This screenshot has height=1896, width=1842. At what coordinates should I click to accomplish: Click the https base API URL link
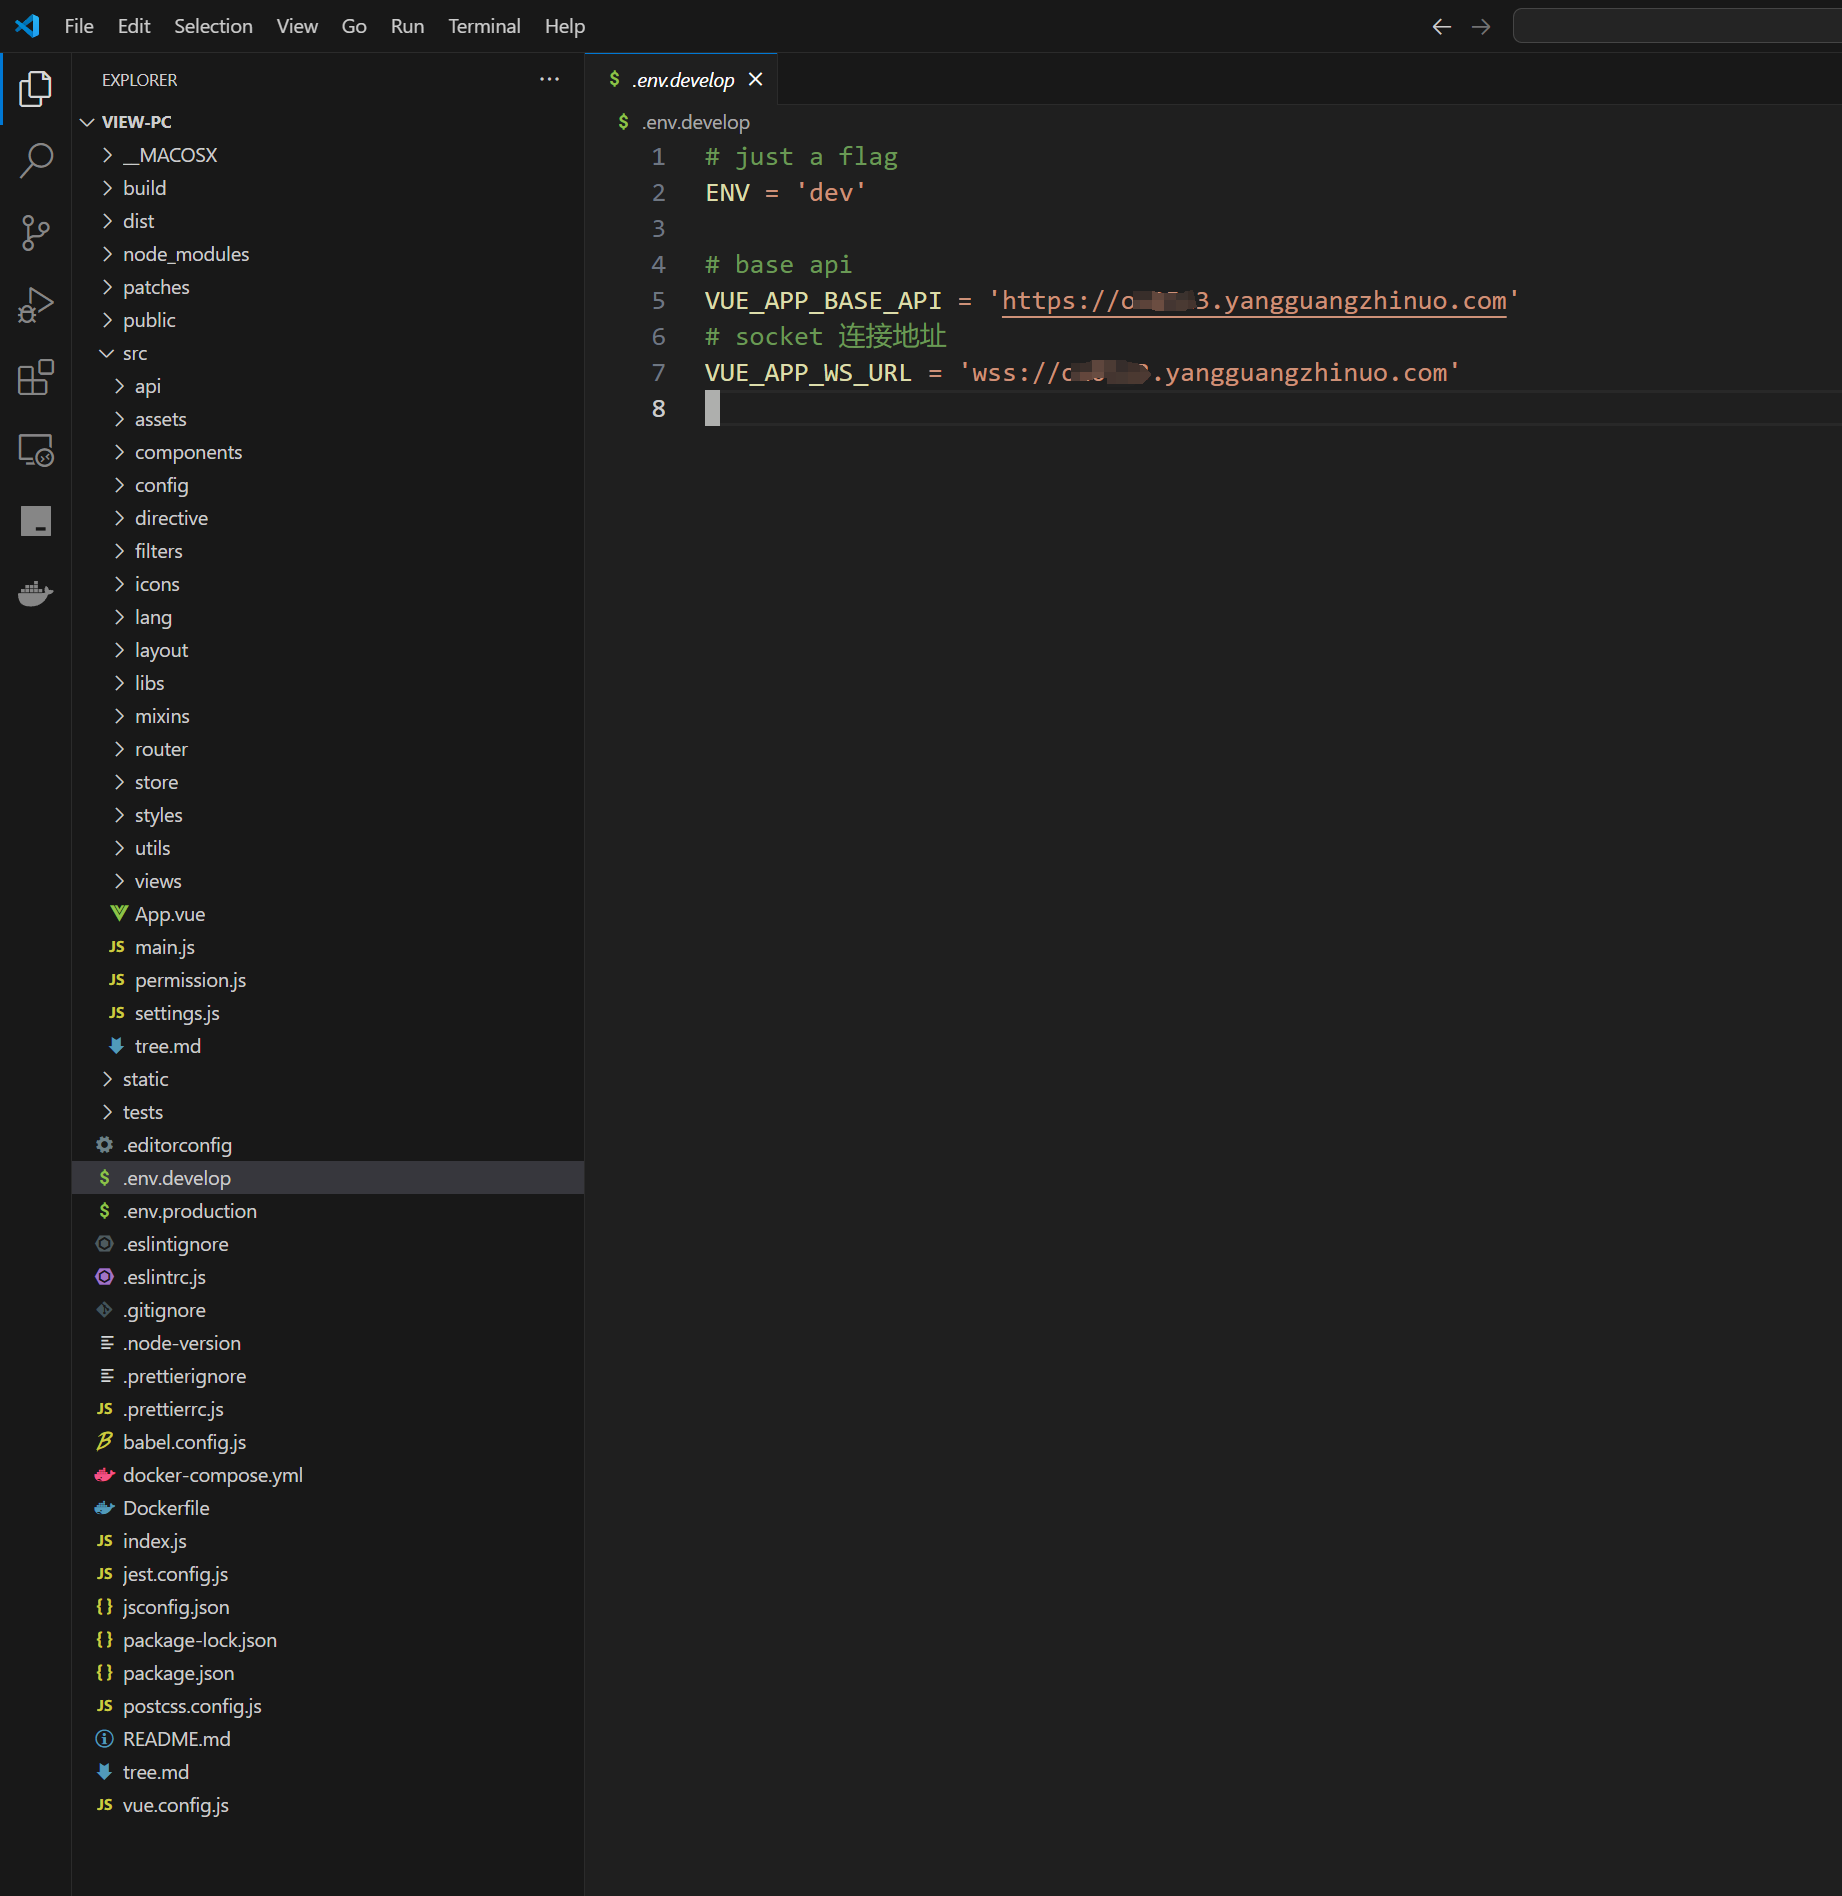click(x=1254, y=301)
